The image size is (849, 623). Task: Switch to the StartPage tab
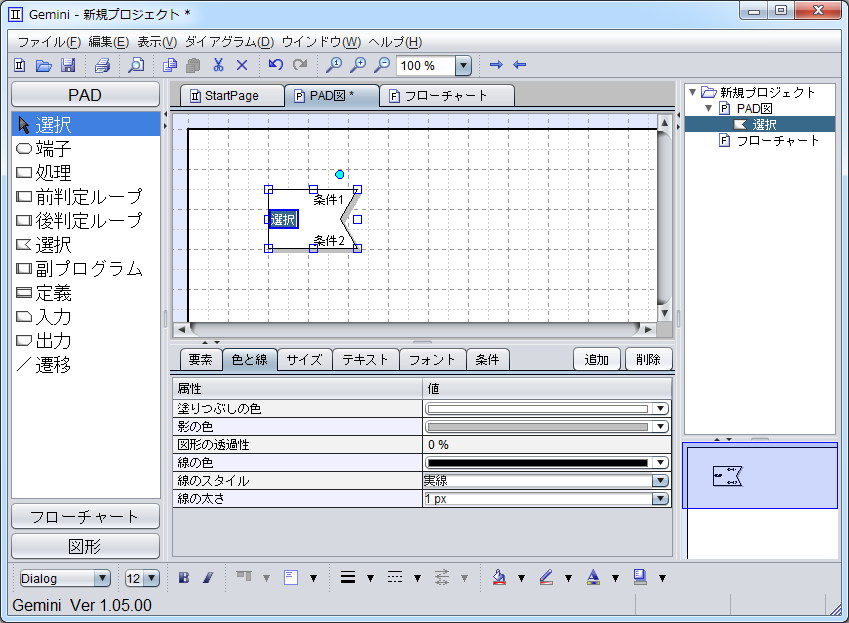click(x=232, y=96)
